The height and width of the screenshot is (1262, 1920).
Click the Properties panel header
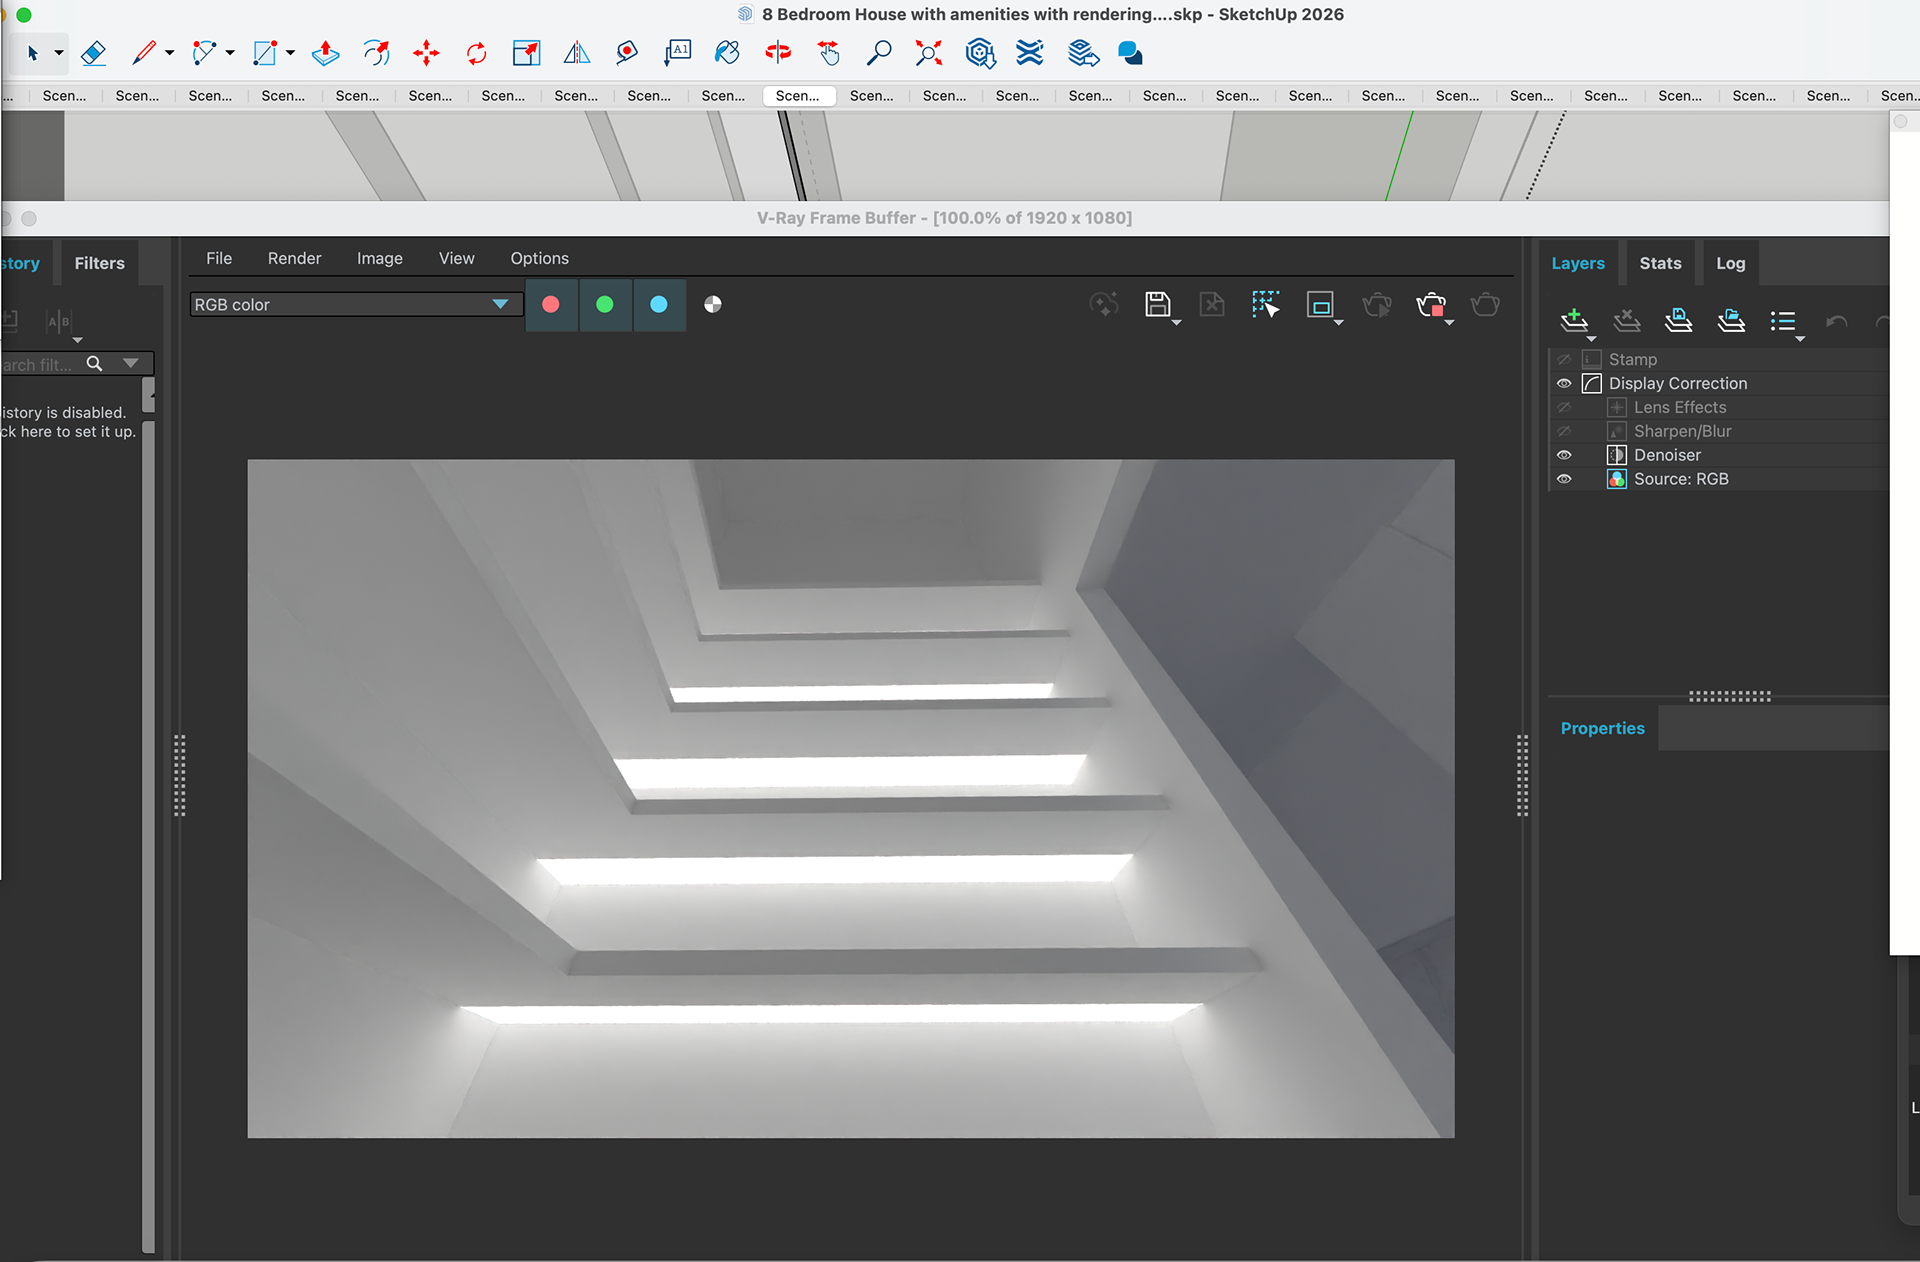(x=1602, y=728)
